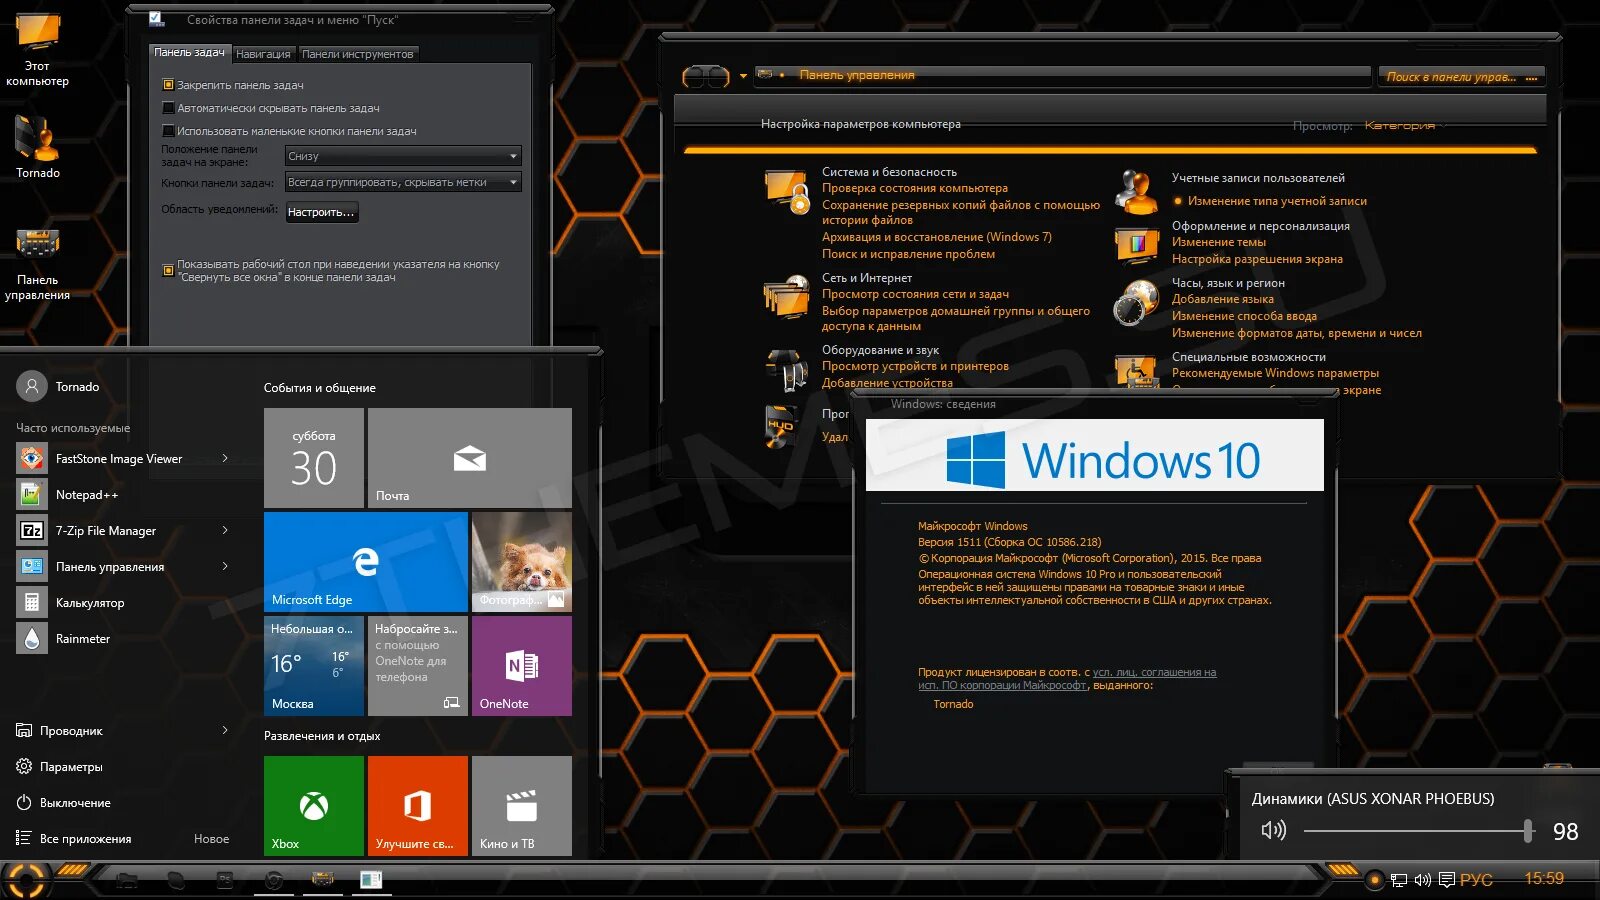Switch to the 'Панель задач' tab
This screenshot has height=900, width=1600.
[190, 52]
